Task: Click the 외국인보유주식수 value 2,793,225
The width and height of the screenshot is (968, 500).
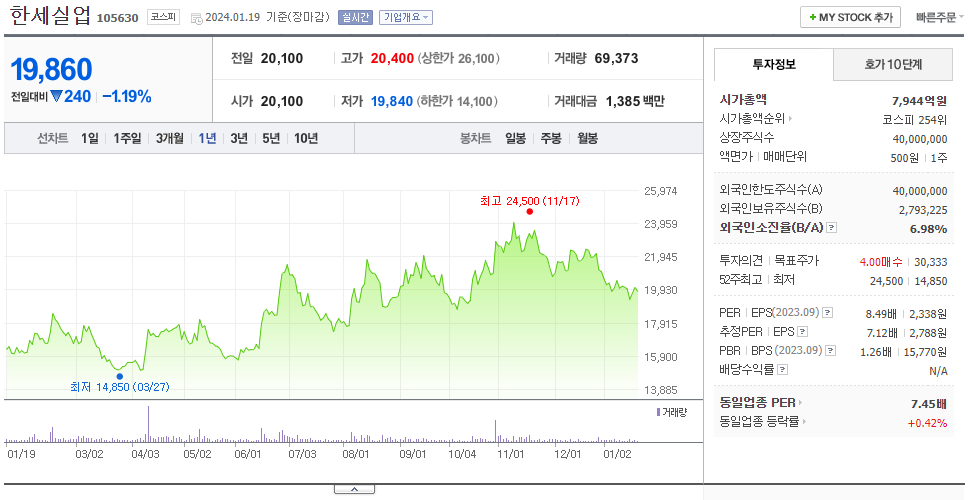Action: pyautogui.click(x=923, y=210)
